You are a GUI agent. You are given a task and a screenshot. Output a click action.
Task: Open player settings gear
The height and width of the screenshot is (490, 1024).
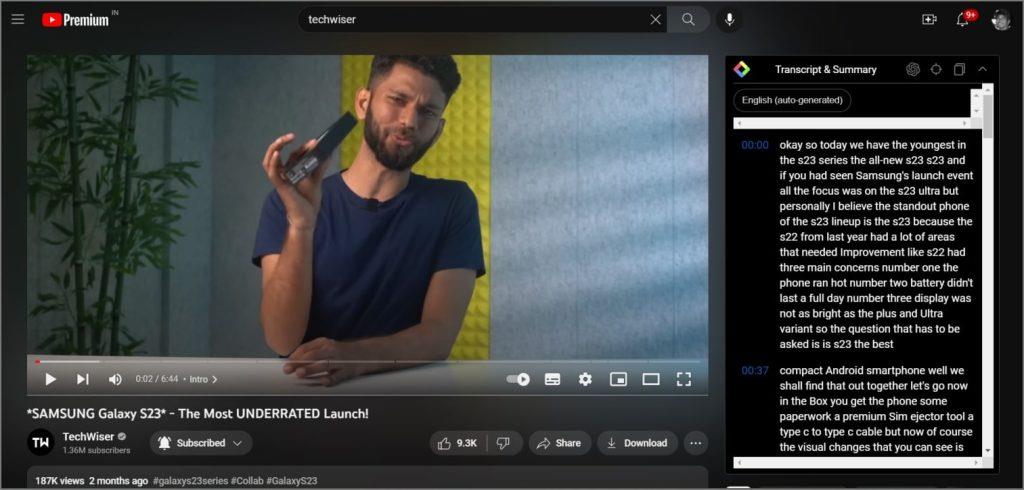pyautogui.click(x=585, y=379)
